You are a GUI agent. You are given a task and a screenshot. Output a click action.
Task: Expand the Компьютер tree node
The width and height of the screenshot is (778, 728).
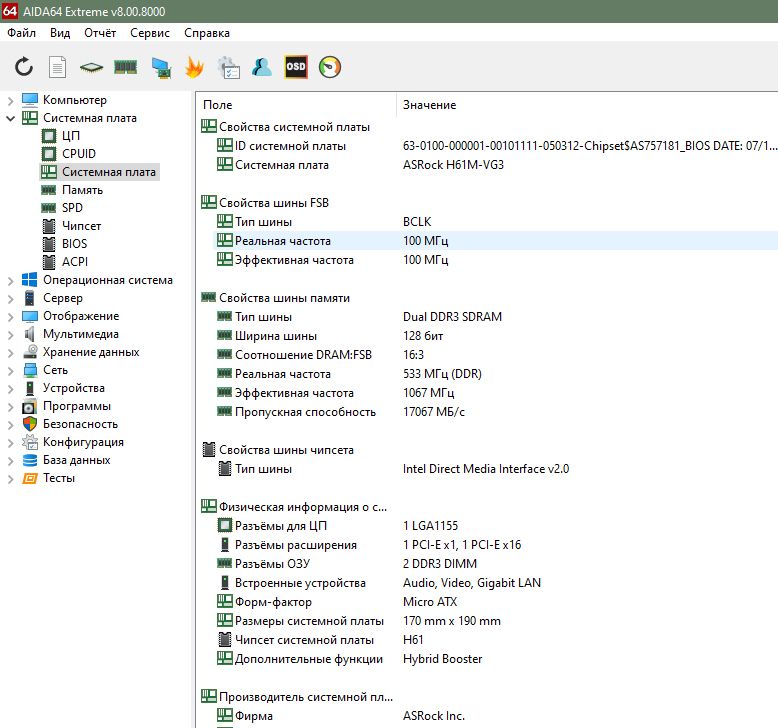pos(10,101)
